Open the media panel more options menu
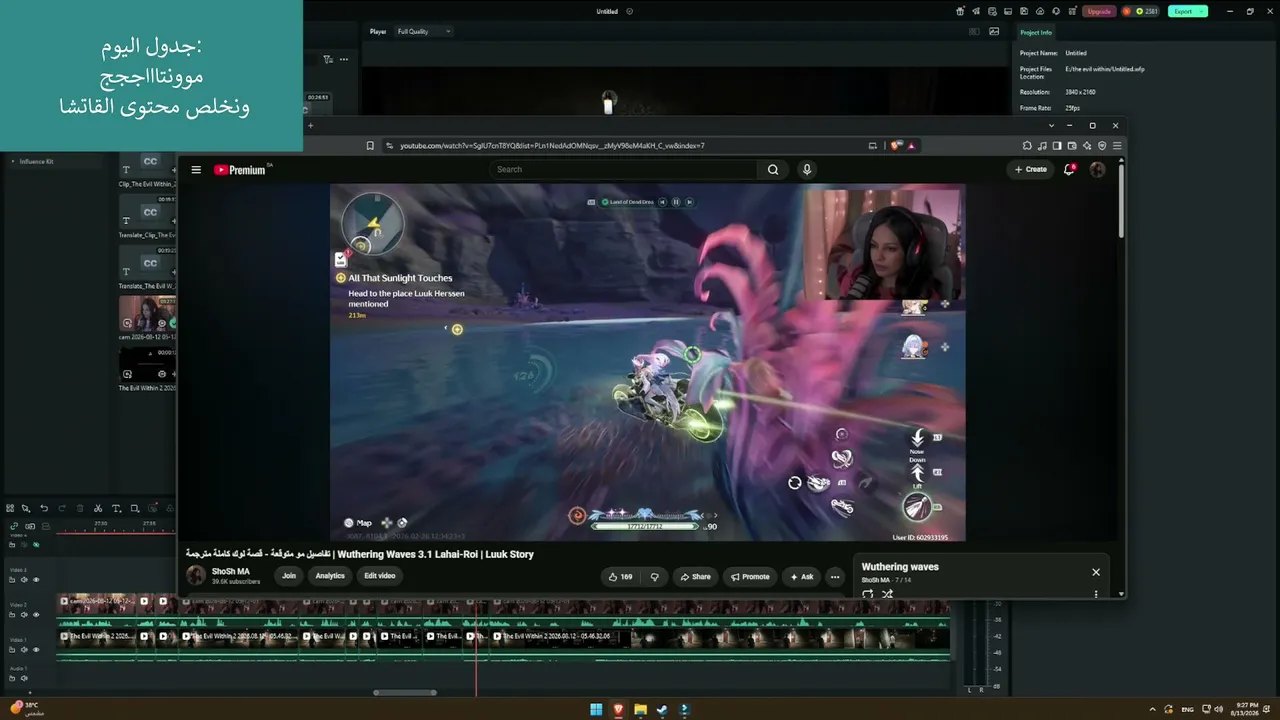The height and width of the screenshot is (720, 1280). click(x=344, y=59)
